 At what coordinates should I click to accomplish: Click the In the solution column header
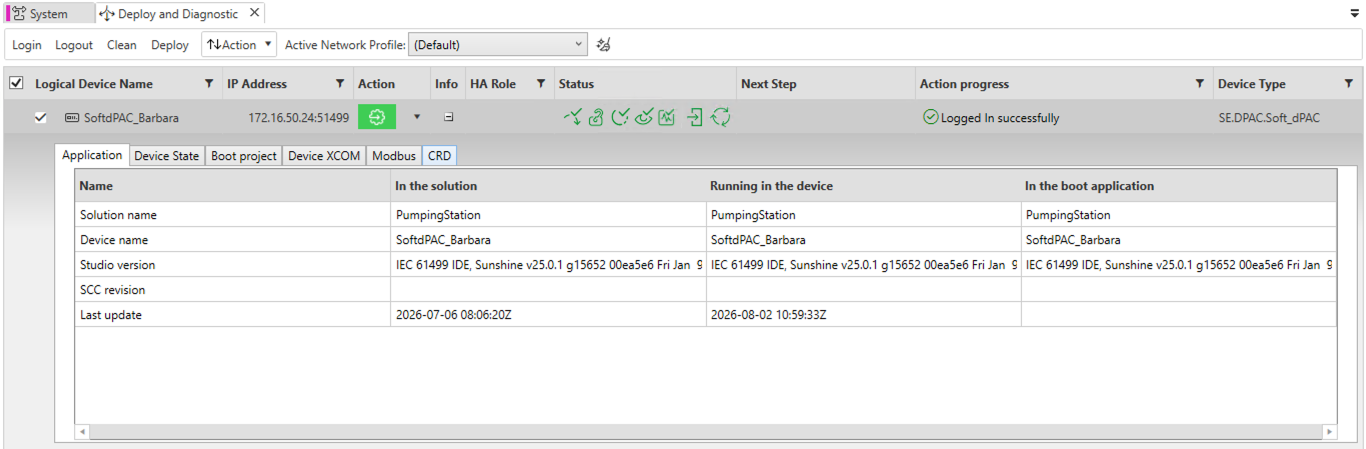(436, 186)
